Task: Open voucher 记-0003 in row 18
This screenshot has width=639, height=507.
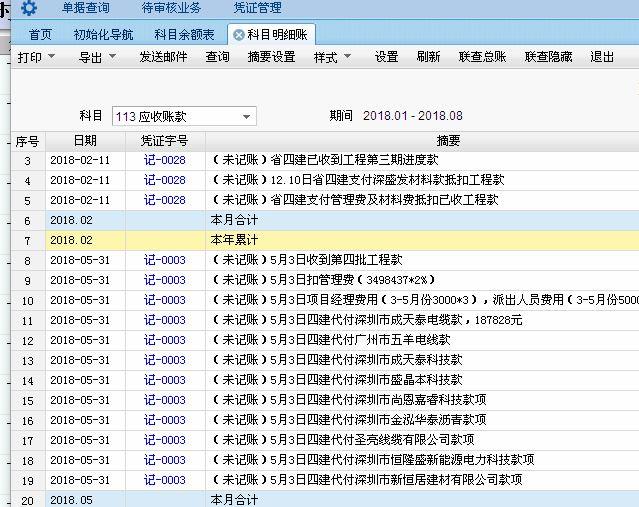Action: pyautogui.click(x=165, y=459)
